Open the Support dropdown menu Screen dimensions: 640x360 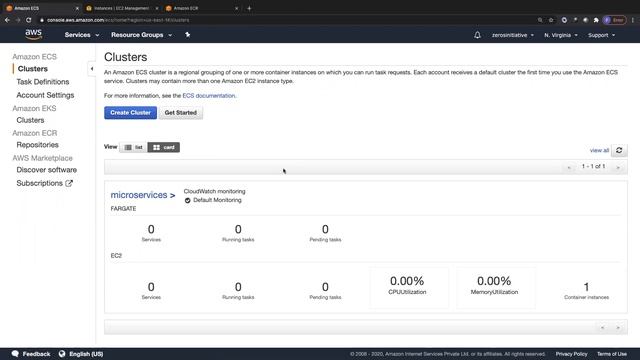pyautogui.click(x=601, y=35)
